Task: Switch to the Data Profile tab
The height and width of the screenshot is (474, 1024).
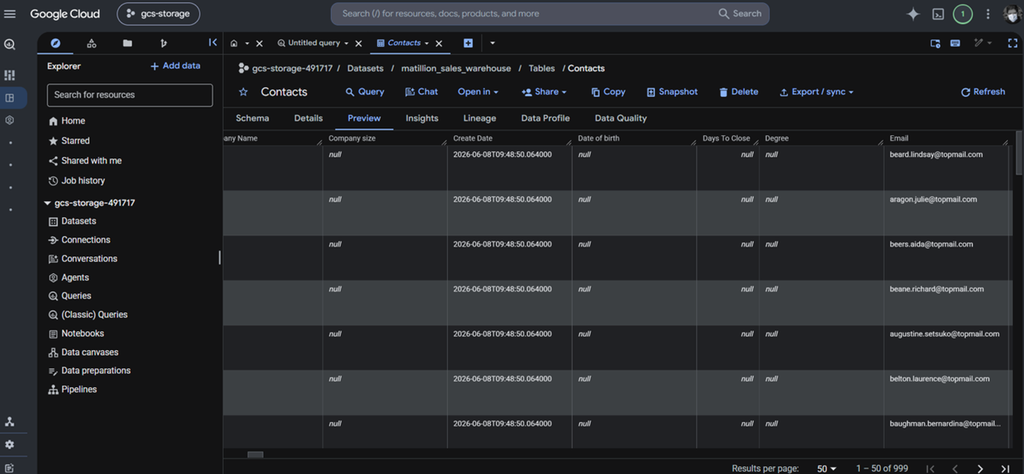Action: click(545, 118)
